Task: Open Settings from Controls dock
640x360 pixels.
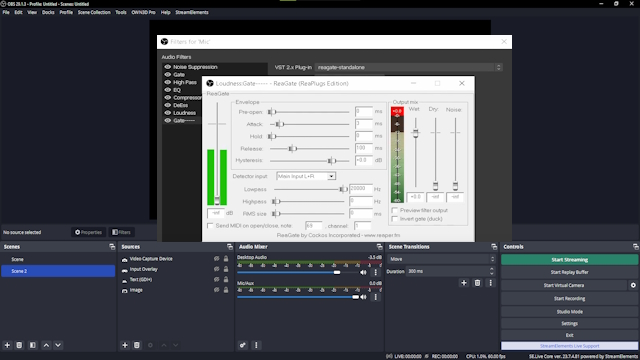Action: click(x=569, y=323)
